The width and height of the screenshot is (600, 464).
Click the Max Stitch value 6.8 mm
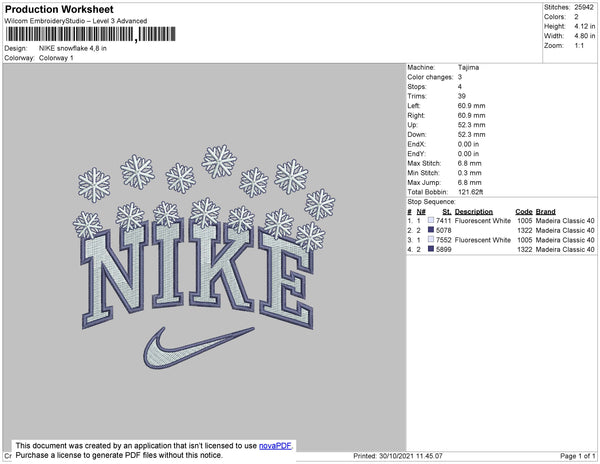pos(470,163)
